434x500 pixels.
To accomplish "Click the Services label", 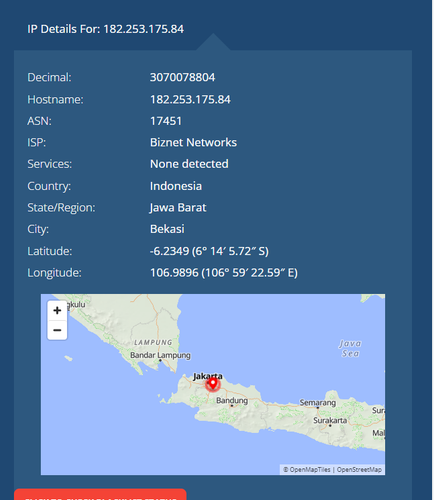I will [x=49, y=164].
